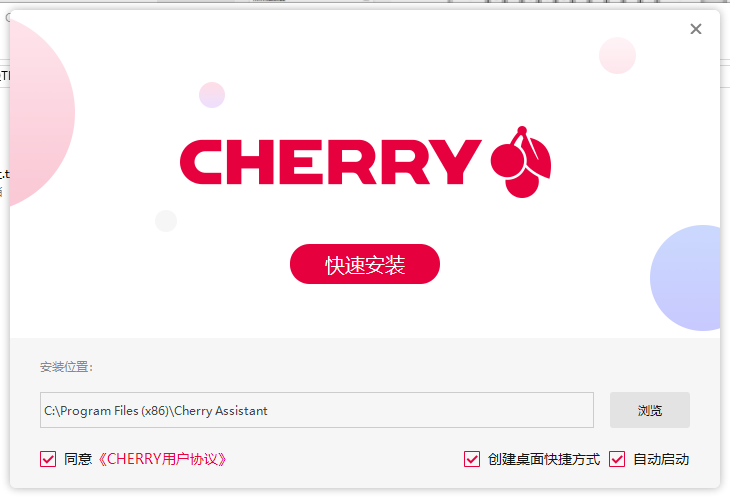
Task: Click the 创建桌面快捷方式 label text
Action: click(544, 459)
